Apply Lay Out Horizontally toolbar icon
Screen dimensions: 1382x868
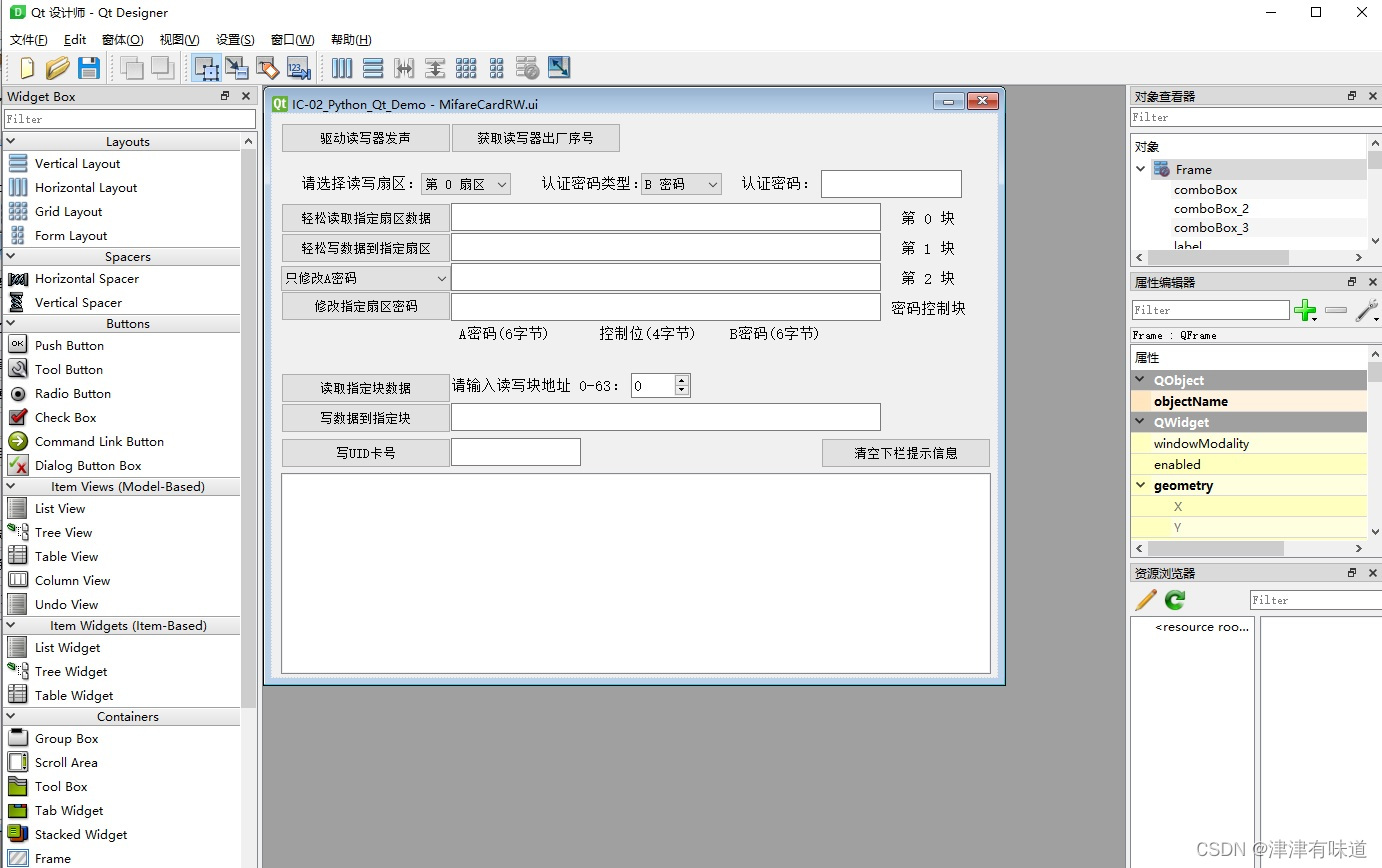tap(342, 68)
